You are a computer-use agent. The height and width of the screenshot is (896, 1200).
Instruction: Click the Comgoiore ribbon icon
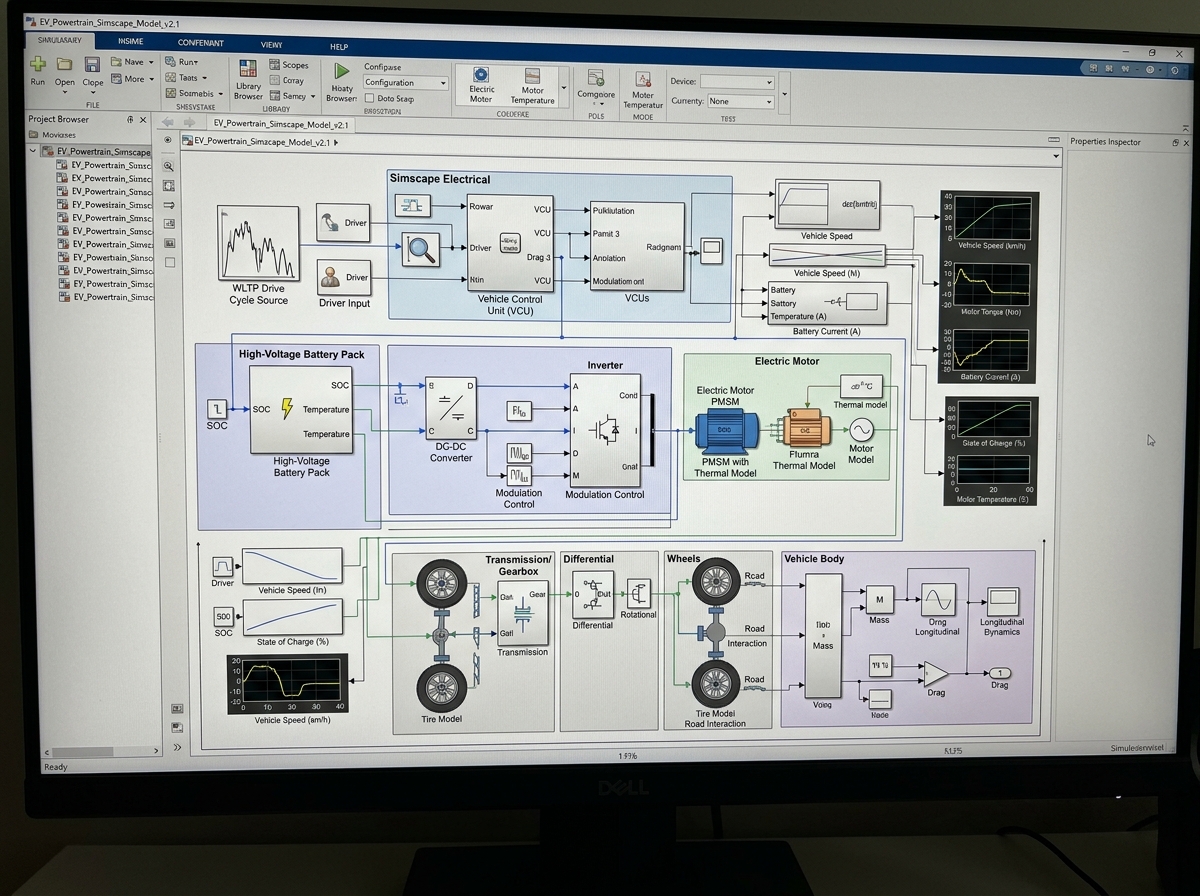(596, 77)
